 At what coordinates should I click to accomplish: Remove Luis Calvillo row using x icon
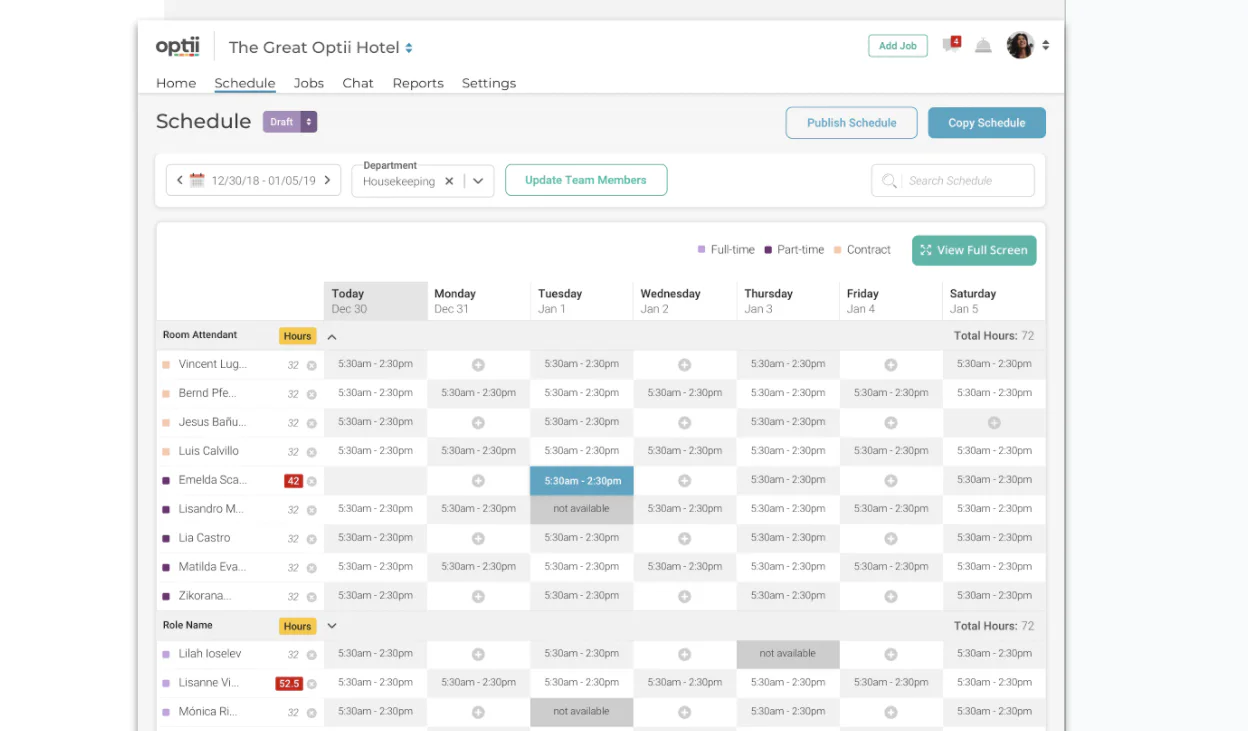pyautogui.click(x=311, y=452)
